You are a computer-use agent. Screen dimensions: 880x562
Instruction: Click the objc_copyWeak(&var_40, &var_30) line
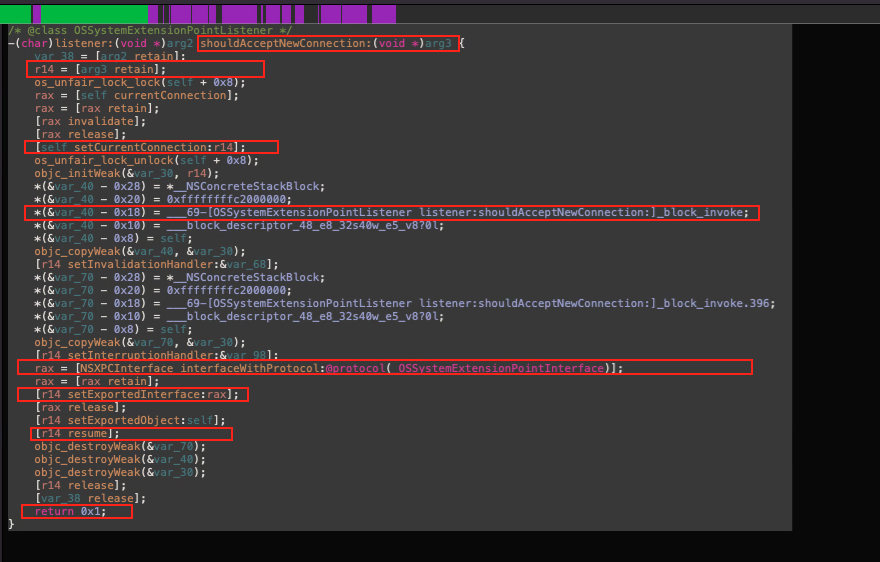(140, 251)
